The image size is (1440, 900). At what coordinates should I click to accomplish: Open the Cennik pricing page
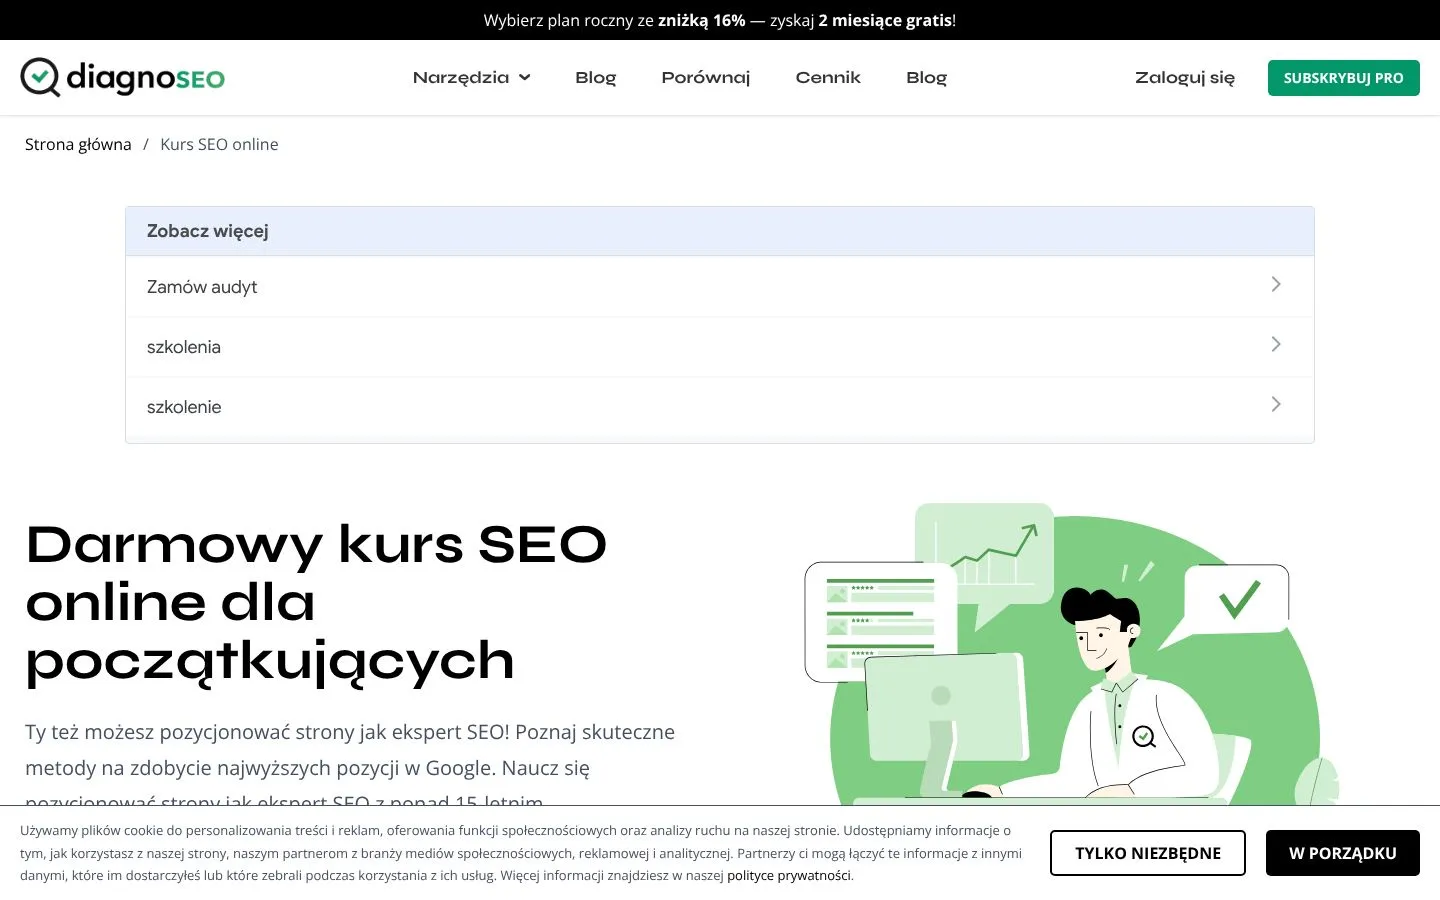pyautogui.click(x=828, y=77)
